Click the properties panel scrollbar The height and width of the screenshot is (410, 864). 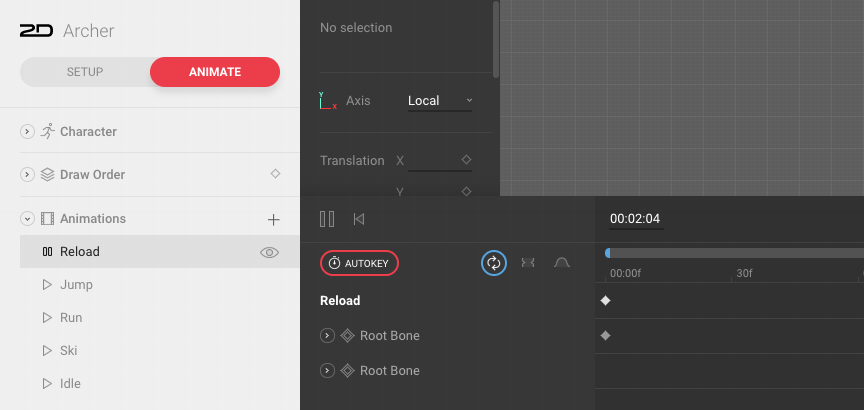[x=496, y=40]
